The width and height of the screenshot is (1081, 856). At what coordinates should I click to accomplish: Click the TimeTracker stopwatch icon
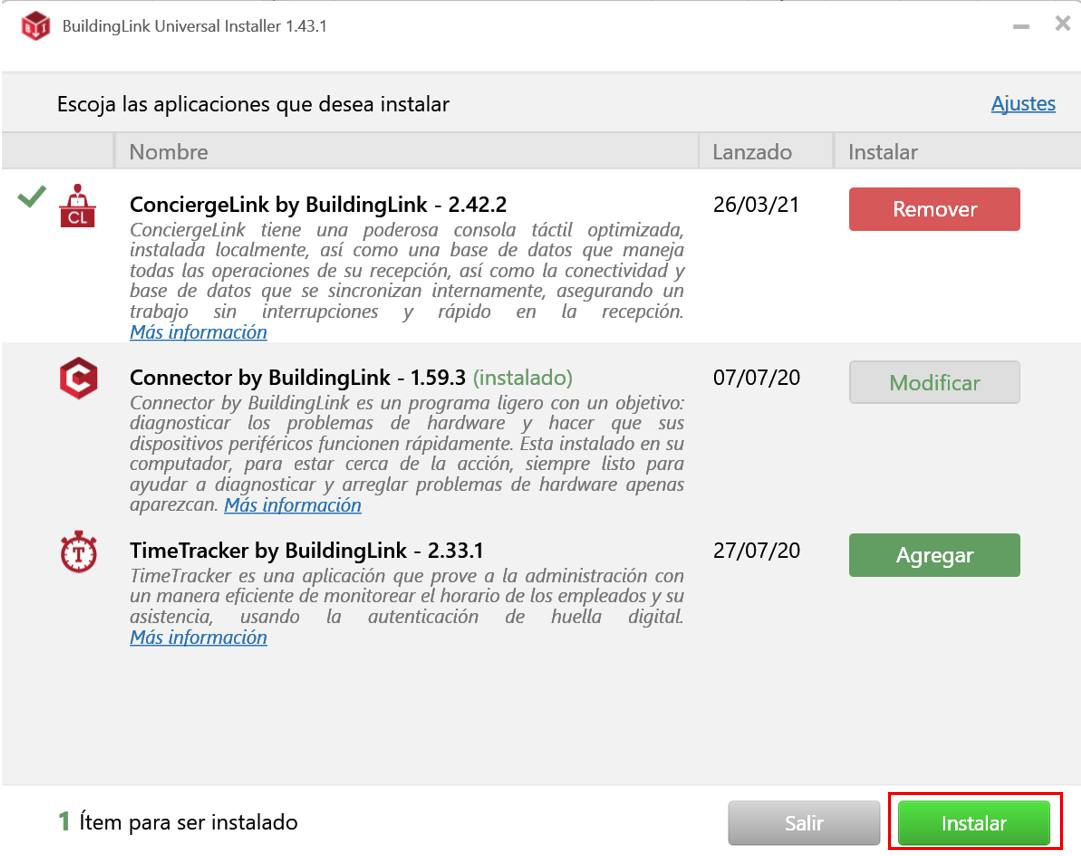point(79,551)
